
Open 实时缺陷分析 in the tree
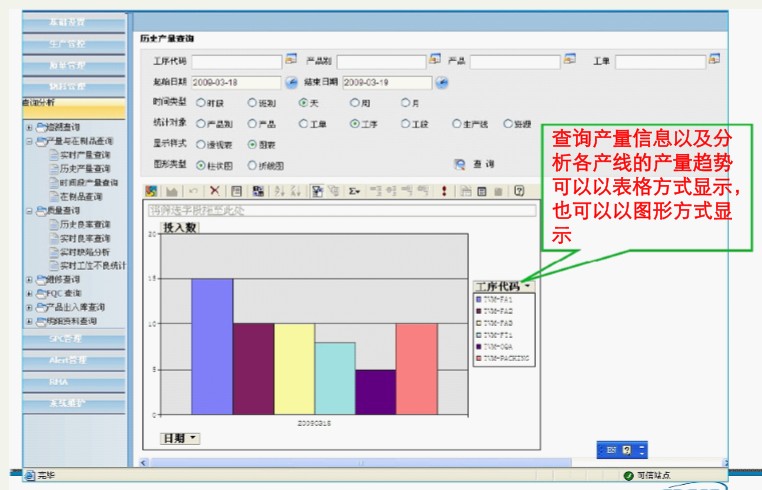click(85, 252)
